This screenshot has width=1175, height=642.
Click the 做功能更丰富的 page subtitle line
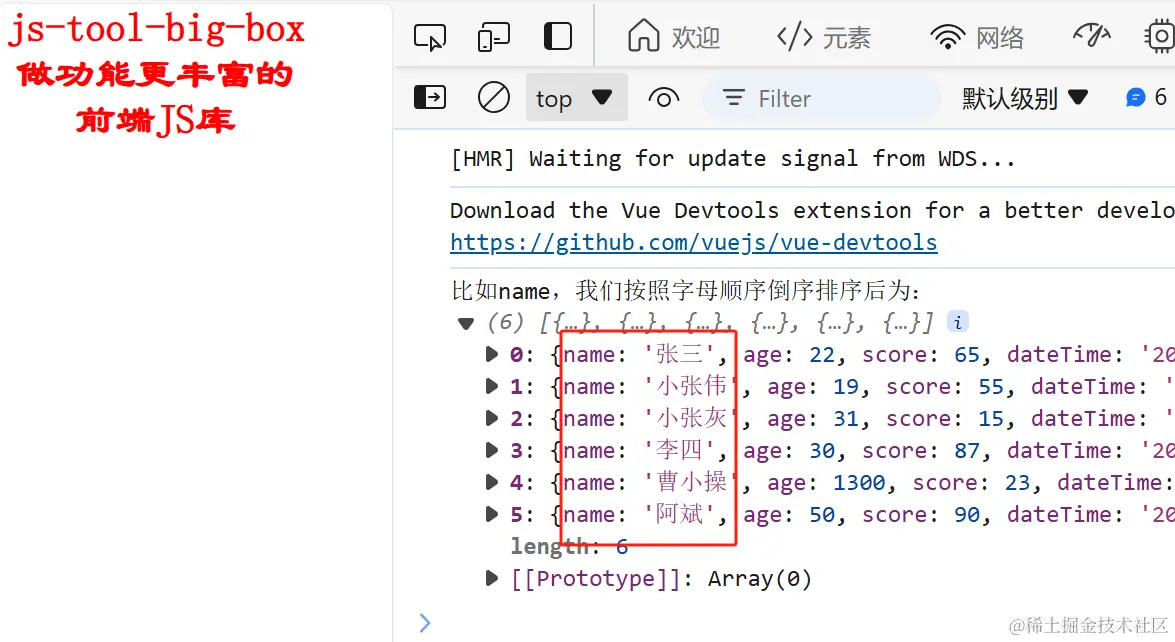(154, 75)
